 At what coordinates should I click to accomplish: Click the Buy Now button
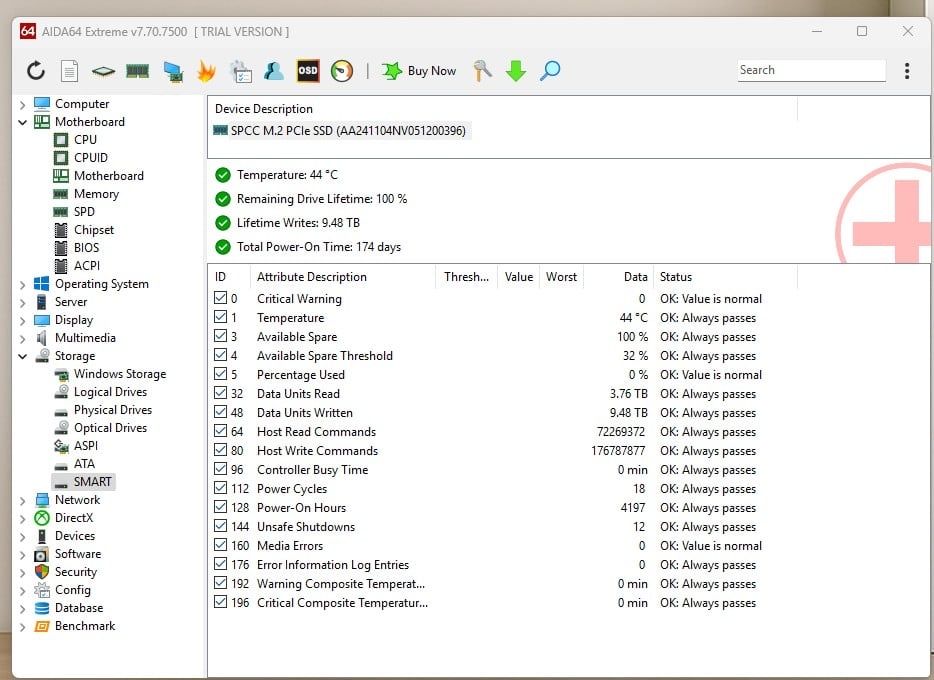click(419, 71)
